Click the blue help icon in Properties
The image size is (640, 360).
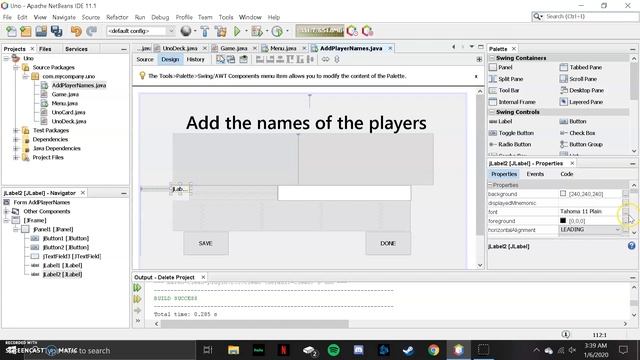[x=631, y=246]
